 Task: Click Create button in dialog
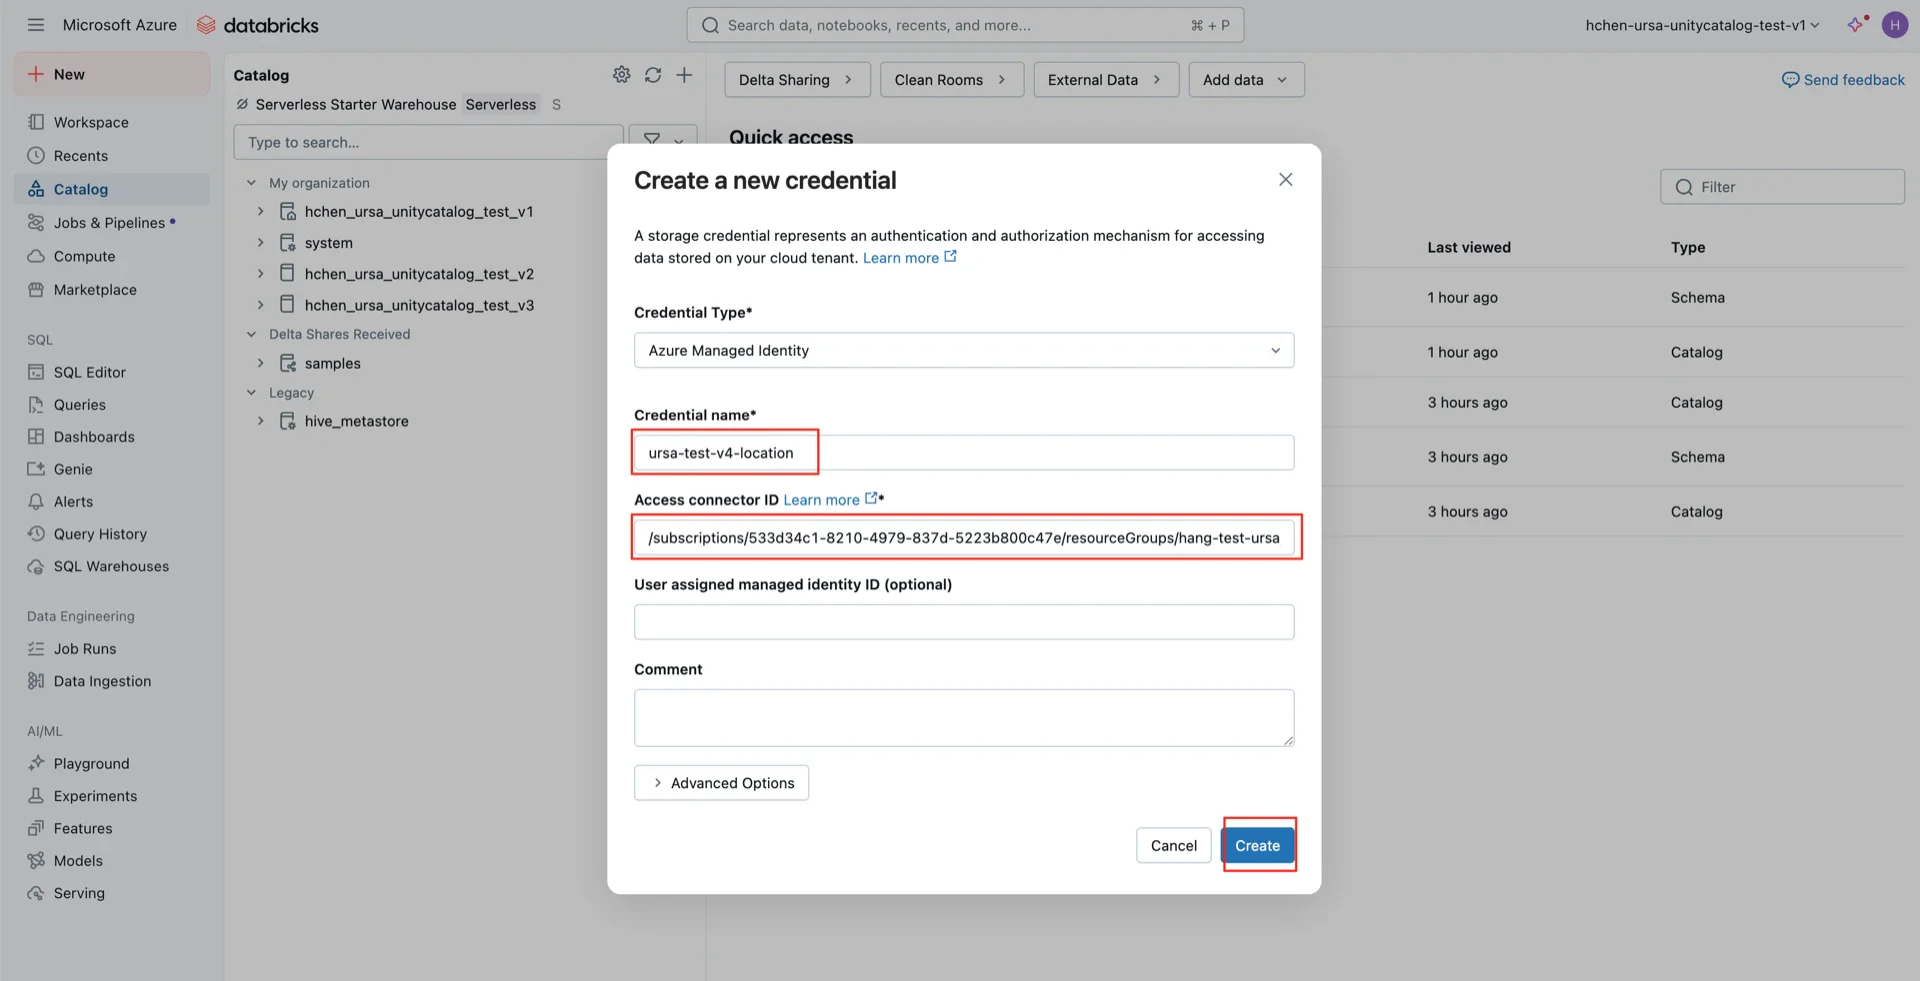point(1257,846)
